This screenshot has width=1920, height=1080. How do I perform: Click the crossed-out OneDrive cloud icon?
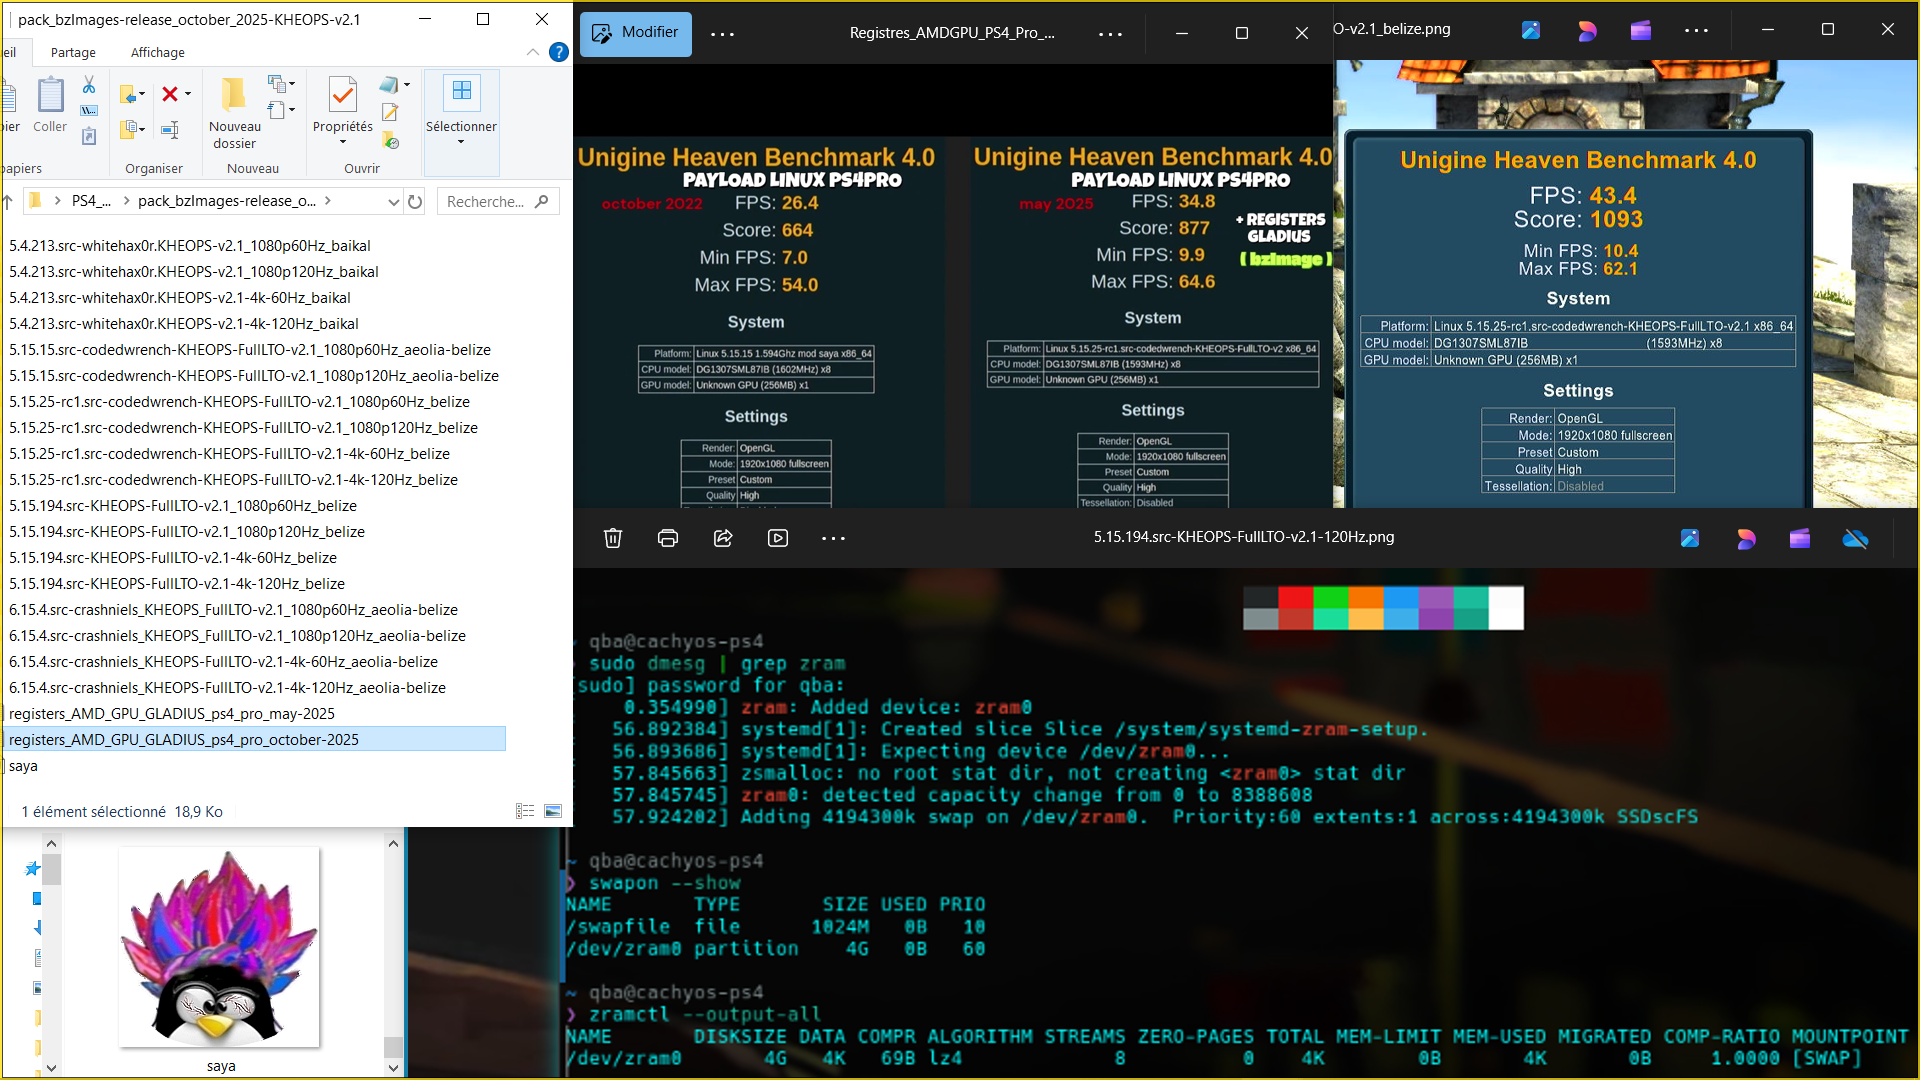click(1855, 539)
